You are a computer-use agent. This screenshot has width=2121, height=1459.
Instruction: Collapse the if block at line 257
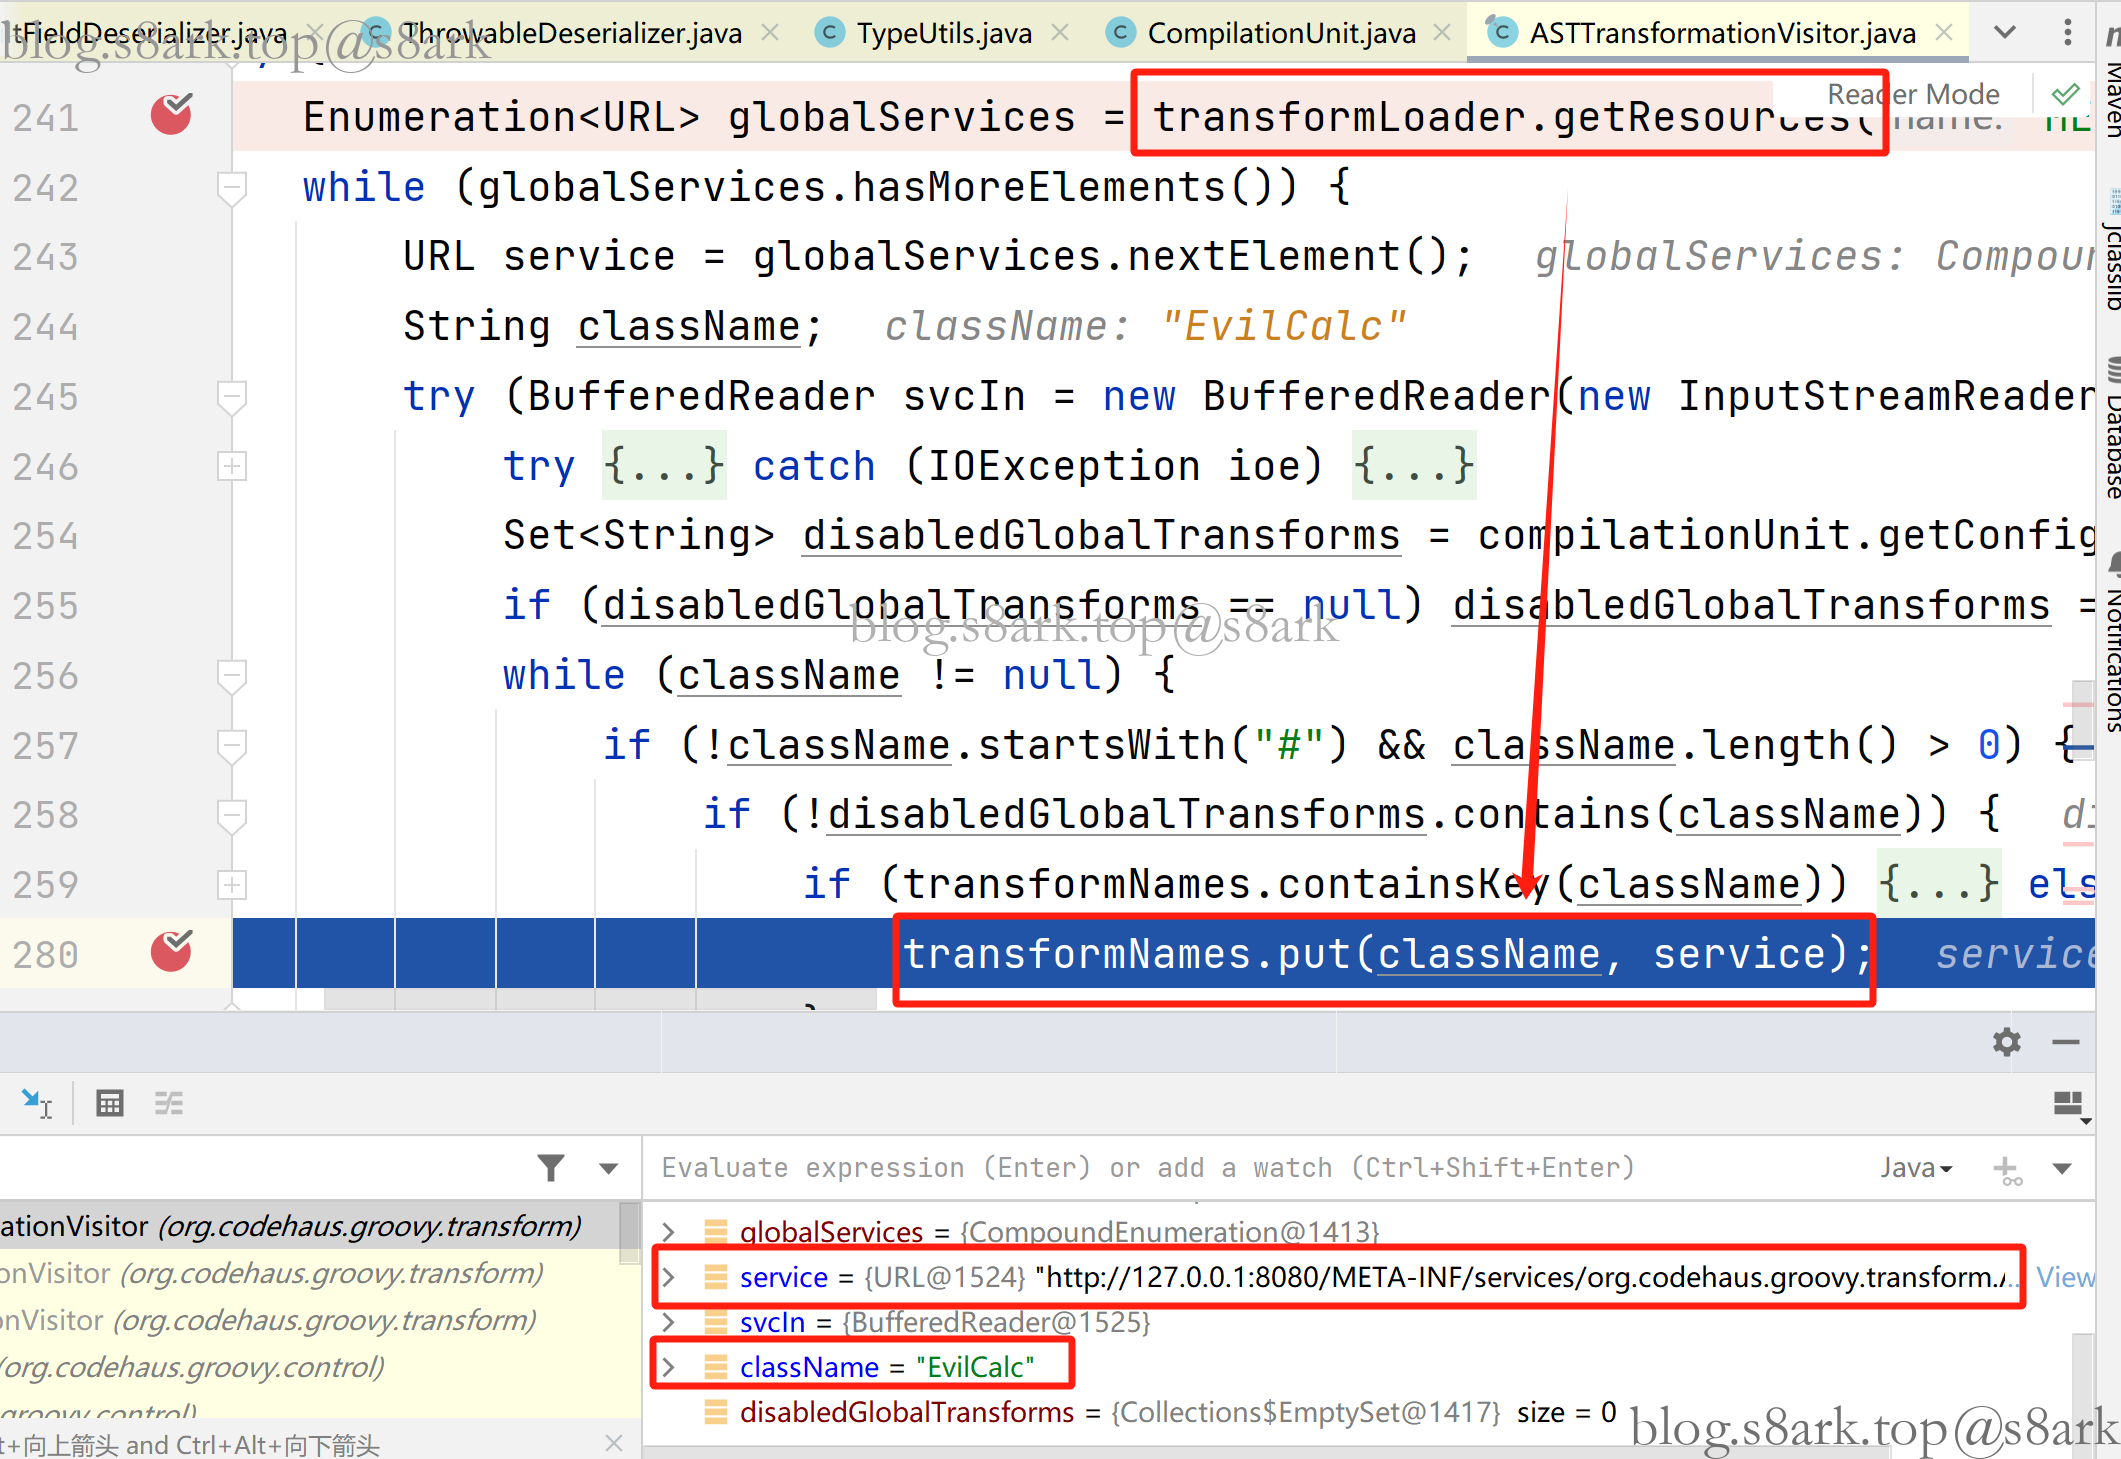tap(231, 745)
